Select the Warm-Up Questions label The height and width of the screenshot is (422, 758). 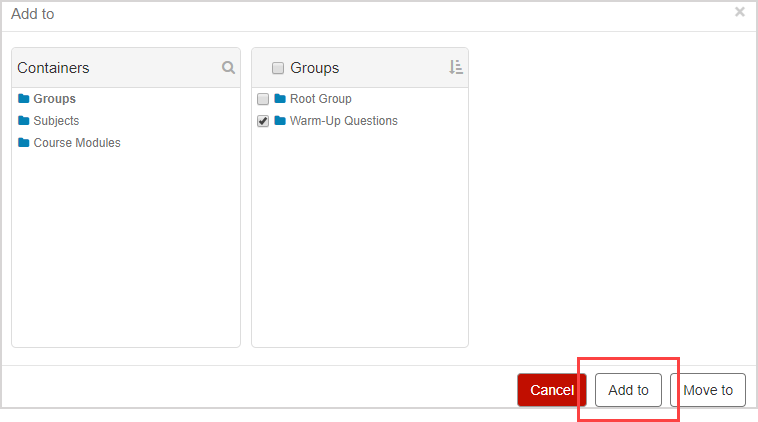pos(343,121)
